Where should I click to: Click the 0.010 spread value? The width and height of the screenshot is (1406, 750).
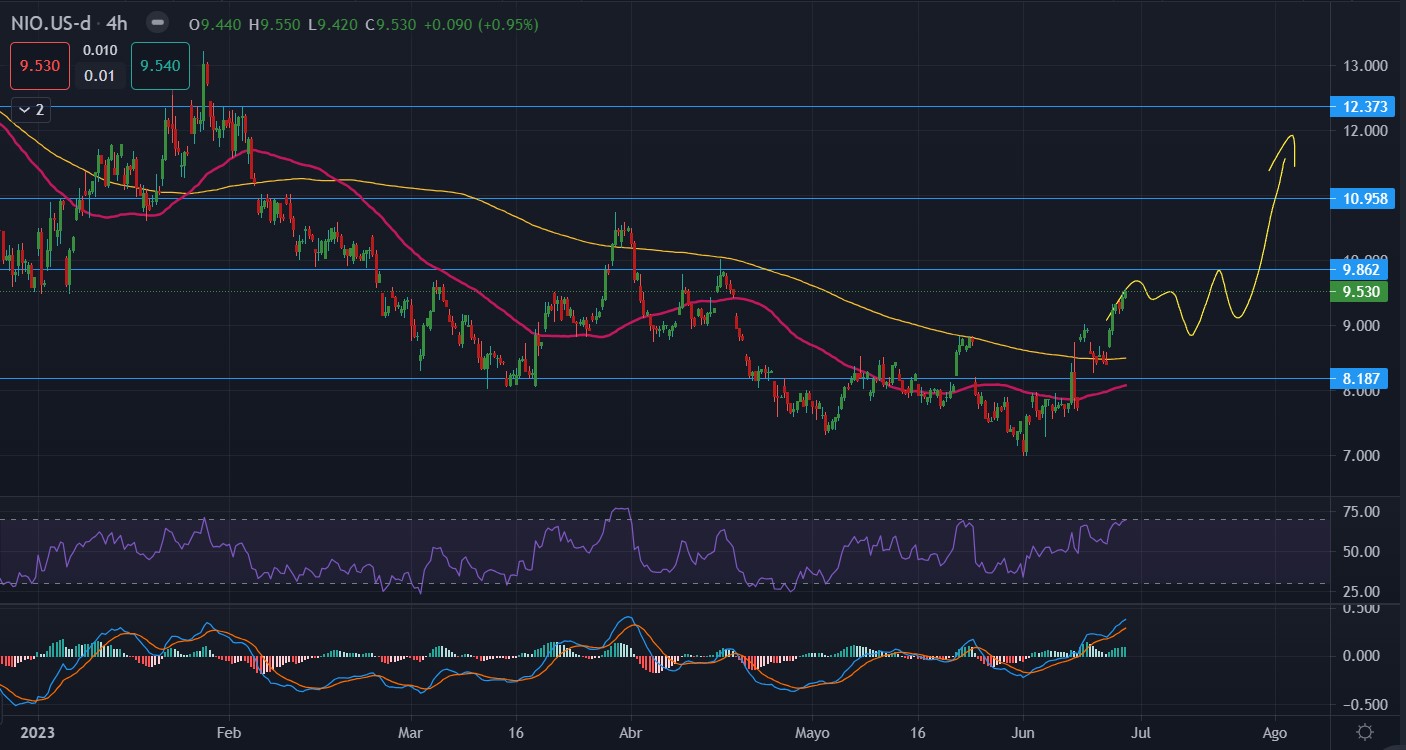point(100,50)
